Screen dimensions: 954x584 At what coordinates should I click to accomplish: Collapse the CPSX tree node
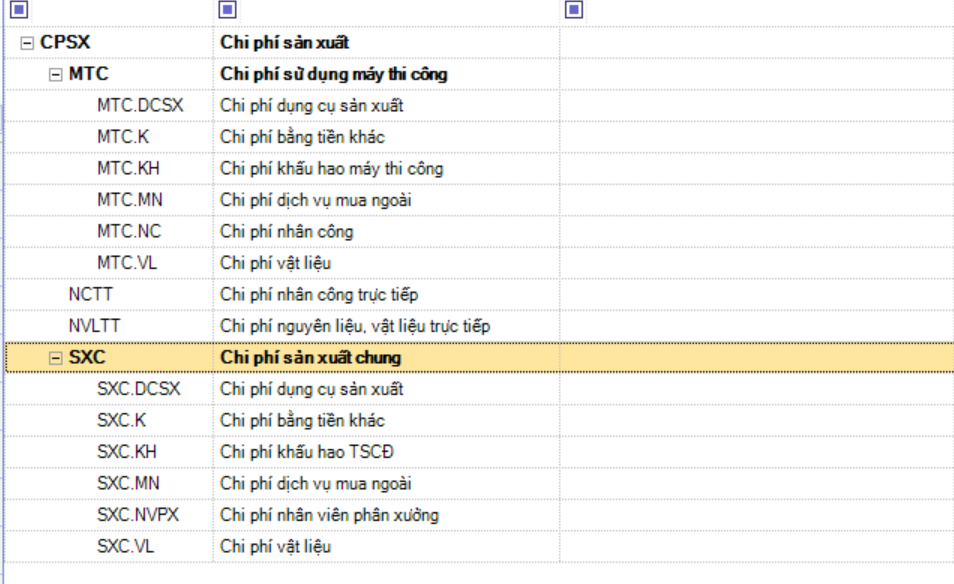click(x=27, y=43)
